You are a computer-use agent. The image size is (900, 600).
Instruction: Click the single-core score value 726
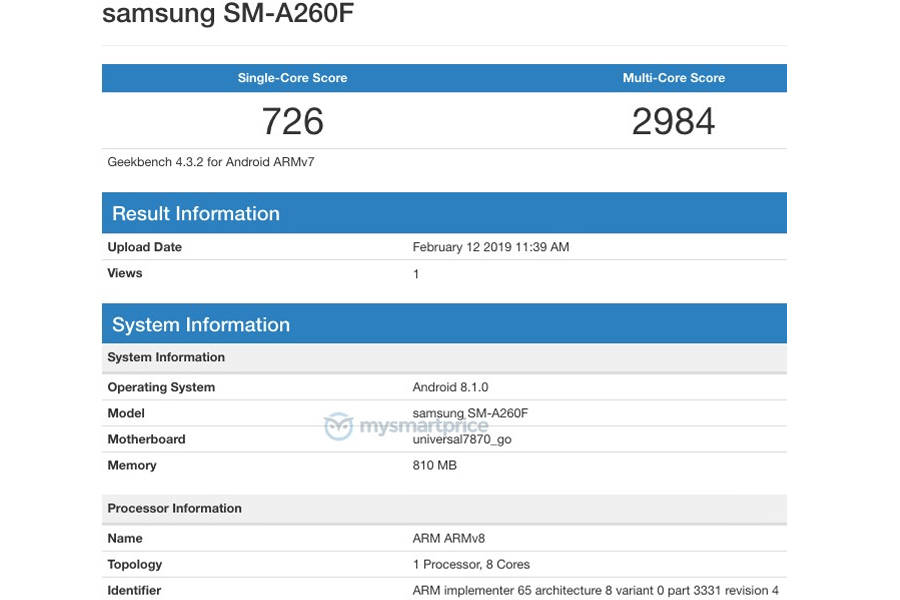tap(293, 121)
